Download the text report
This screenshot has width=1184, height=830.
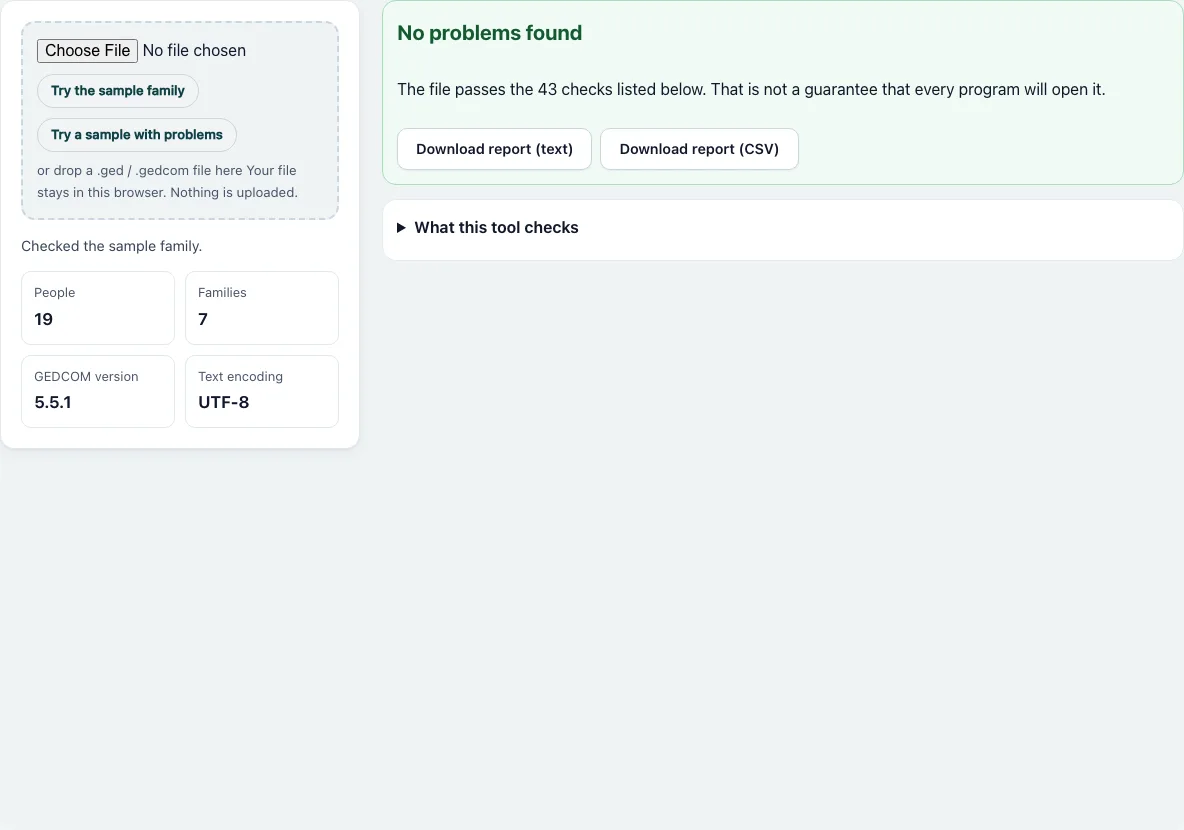495,149
